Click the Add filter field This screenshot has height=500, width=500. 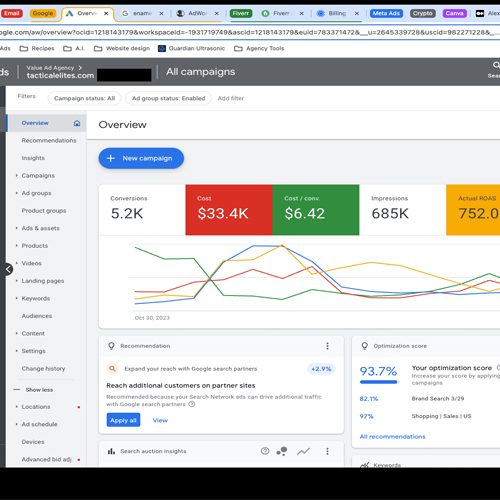(x=231, y=98)
